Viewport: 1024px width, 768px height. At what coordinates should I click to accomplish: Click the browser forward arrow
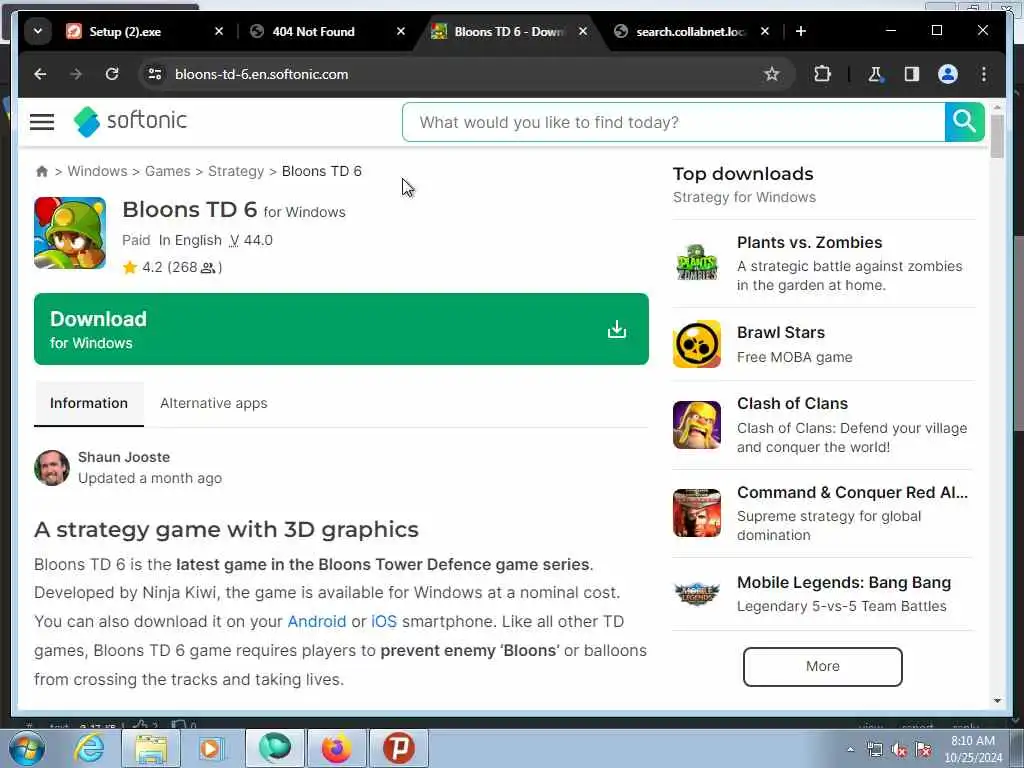point(76,74)
